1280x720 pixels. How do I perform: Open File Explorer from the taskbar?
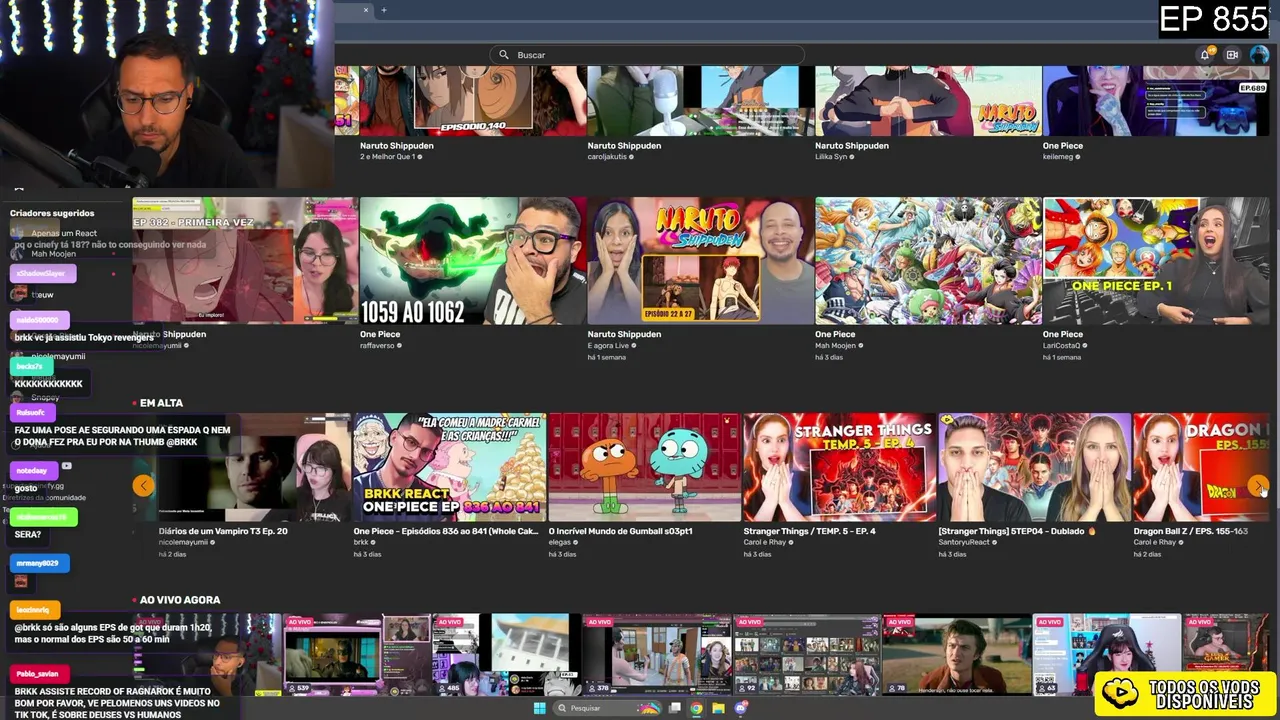tap(718, 708)
